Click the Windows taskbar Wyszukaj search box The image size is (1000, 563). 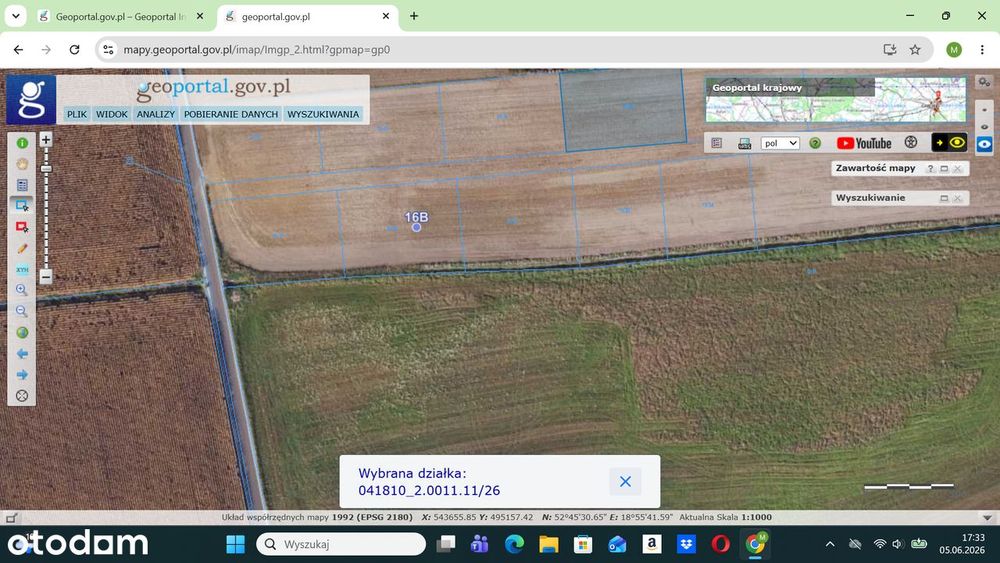(x=341, y=544)
